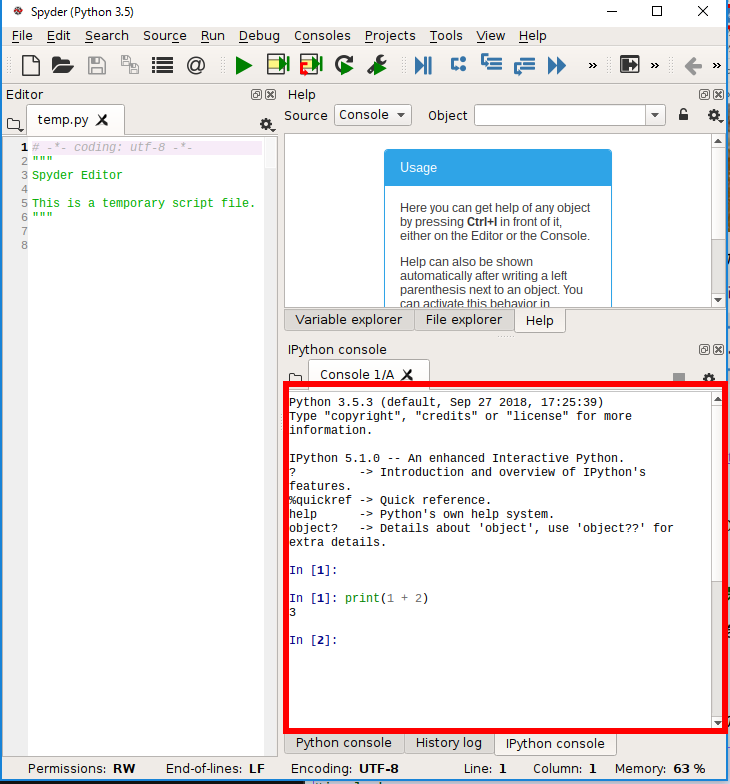Switch to Python console tab

coord(344,743)
